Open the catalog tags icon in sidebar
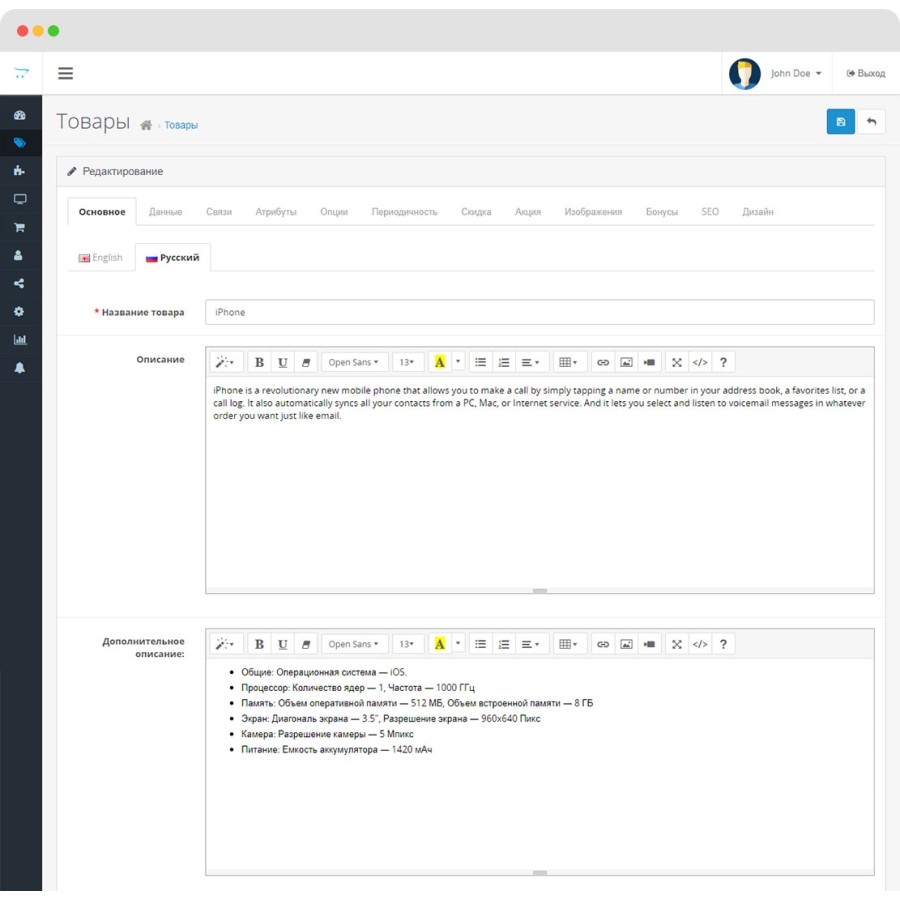 tap(20, 142)
